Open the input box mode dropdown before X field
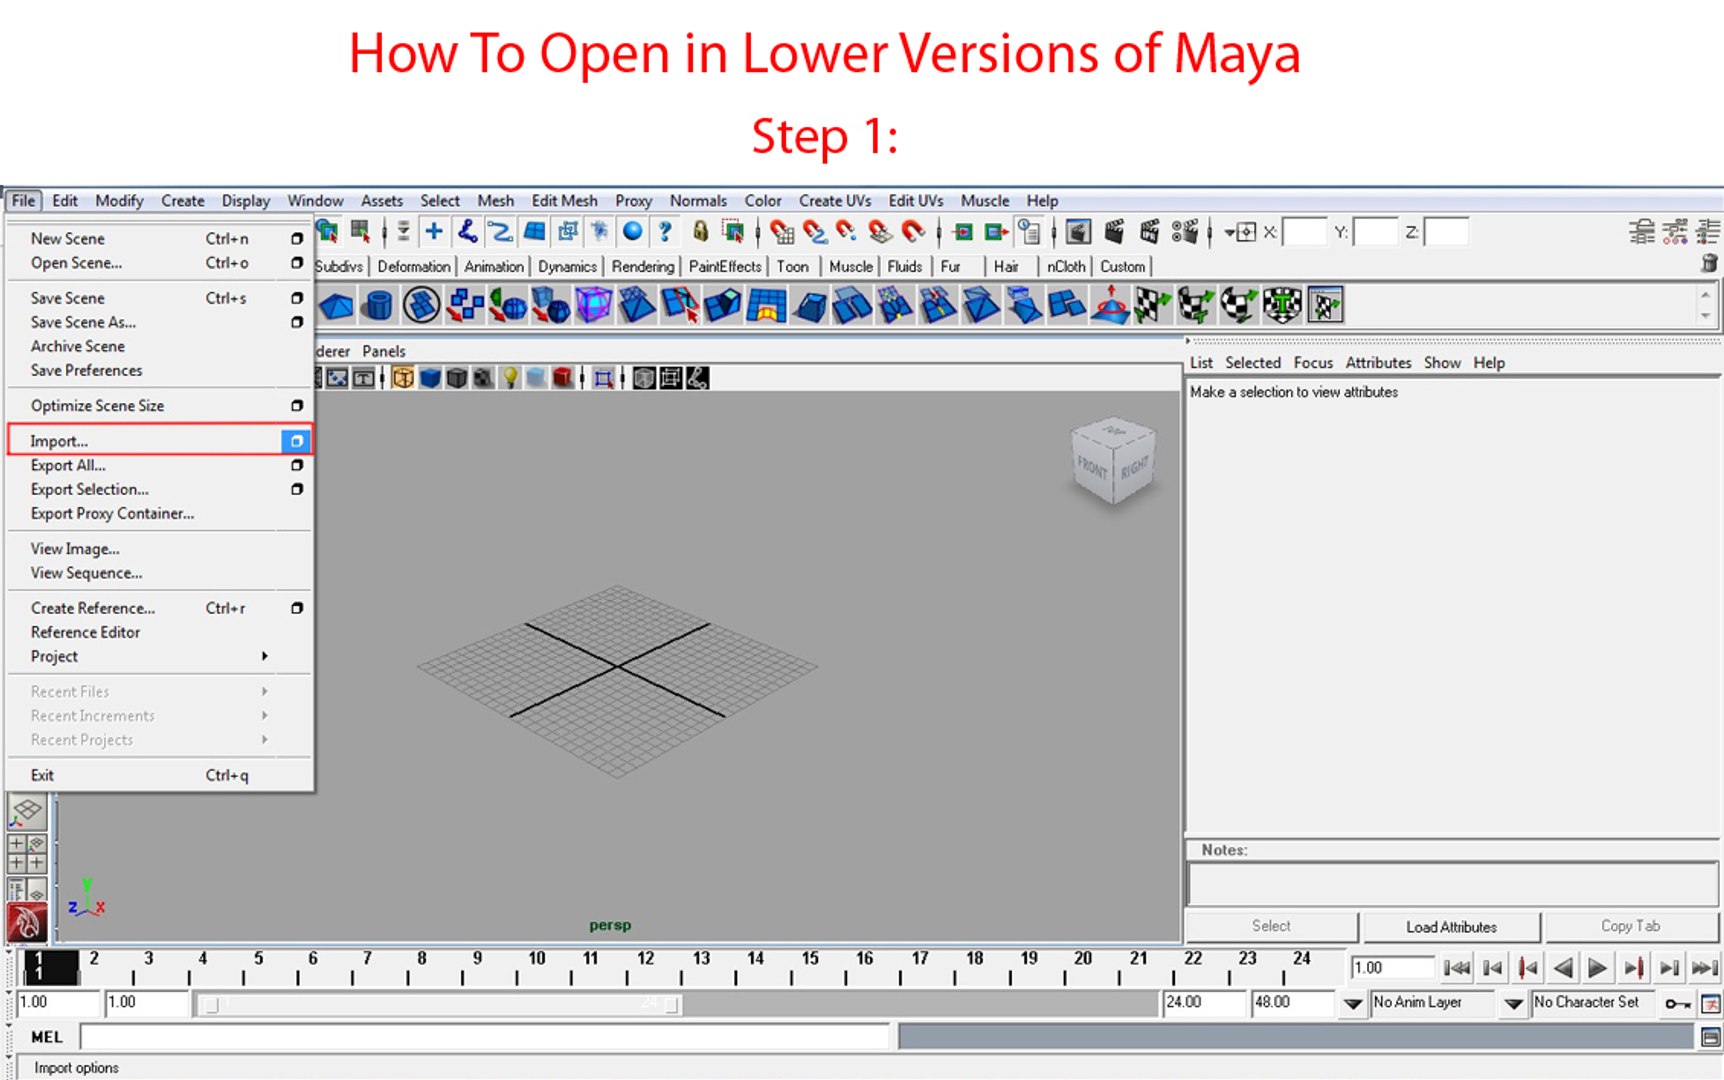1724x1080 pixels. 1240,232
